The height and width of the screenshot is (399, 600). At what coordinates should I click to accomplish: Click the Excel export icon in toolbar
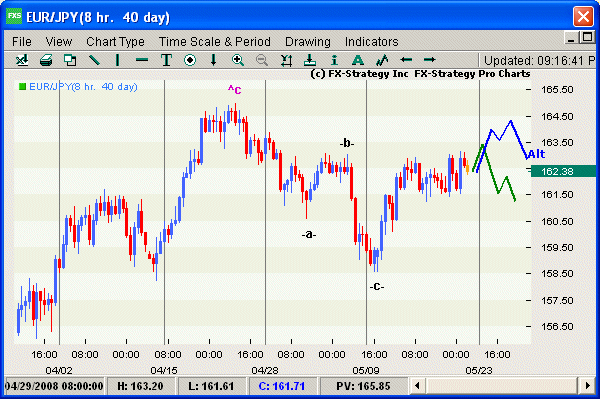[22, 60]
